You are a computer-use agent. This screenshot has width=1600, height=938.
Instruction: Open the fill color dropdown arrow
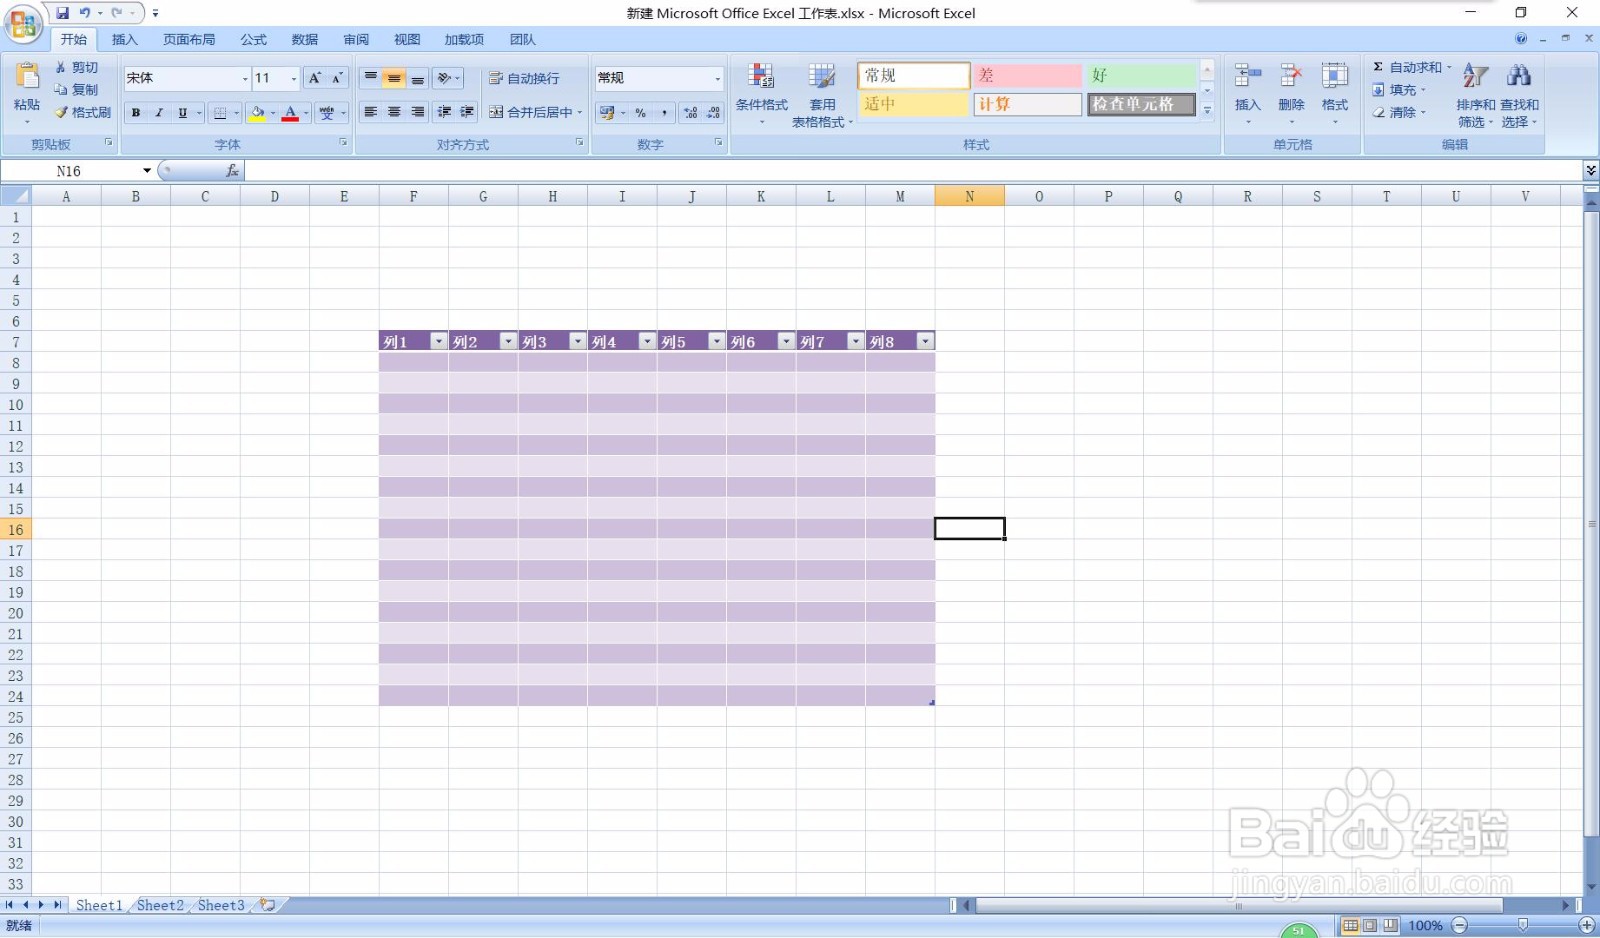click(x=273, y=113)
